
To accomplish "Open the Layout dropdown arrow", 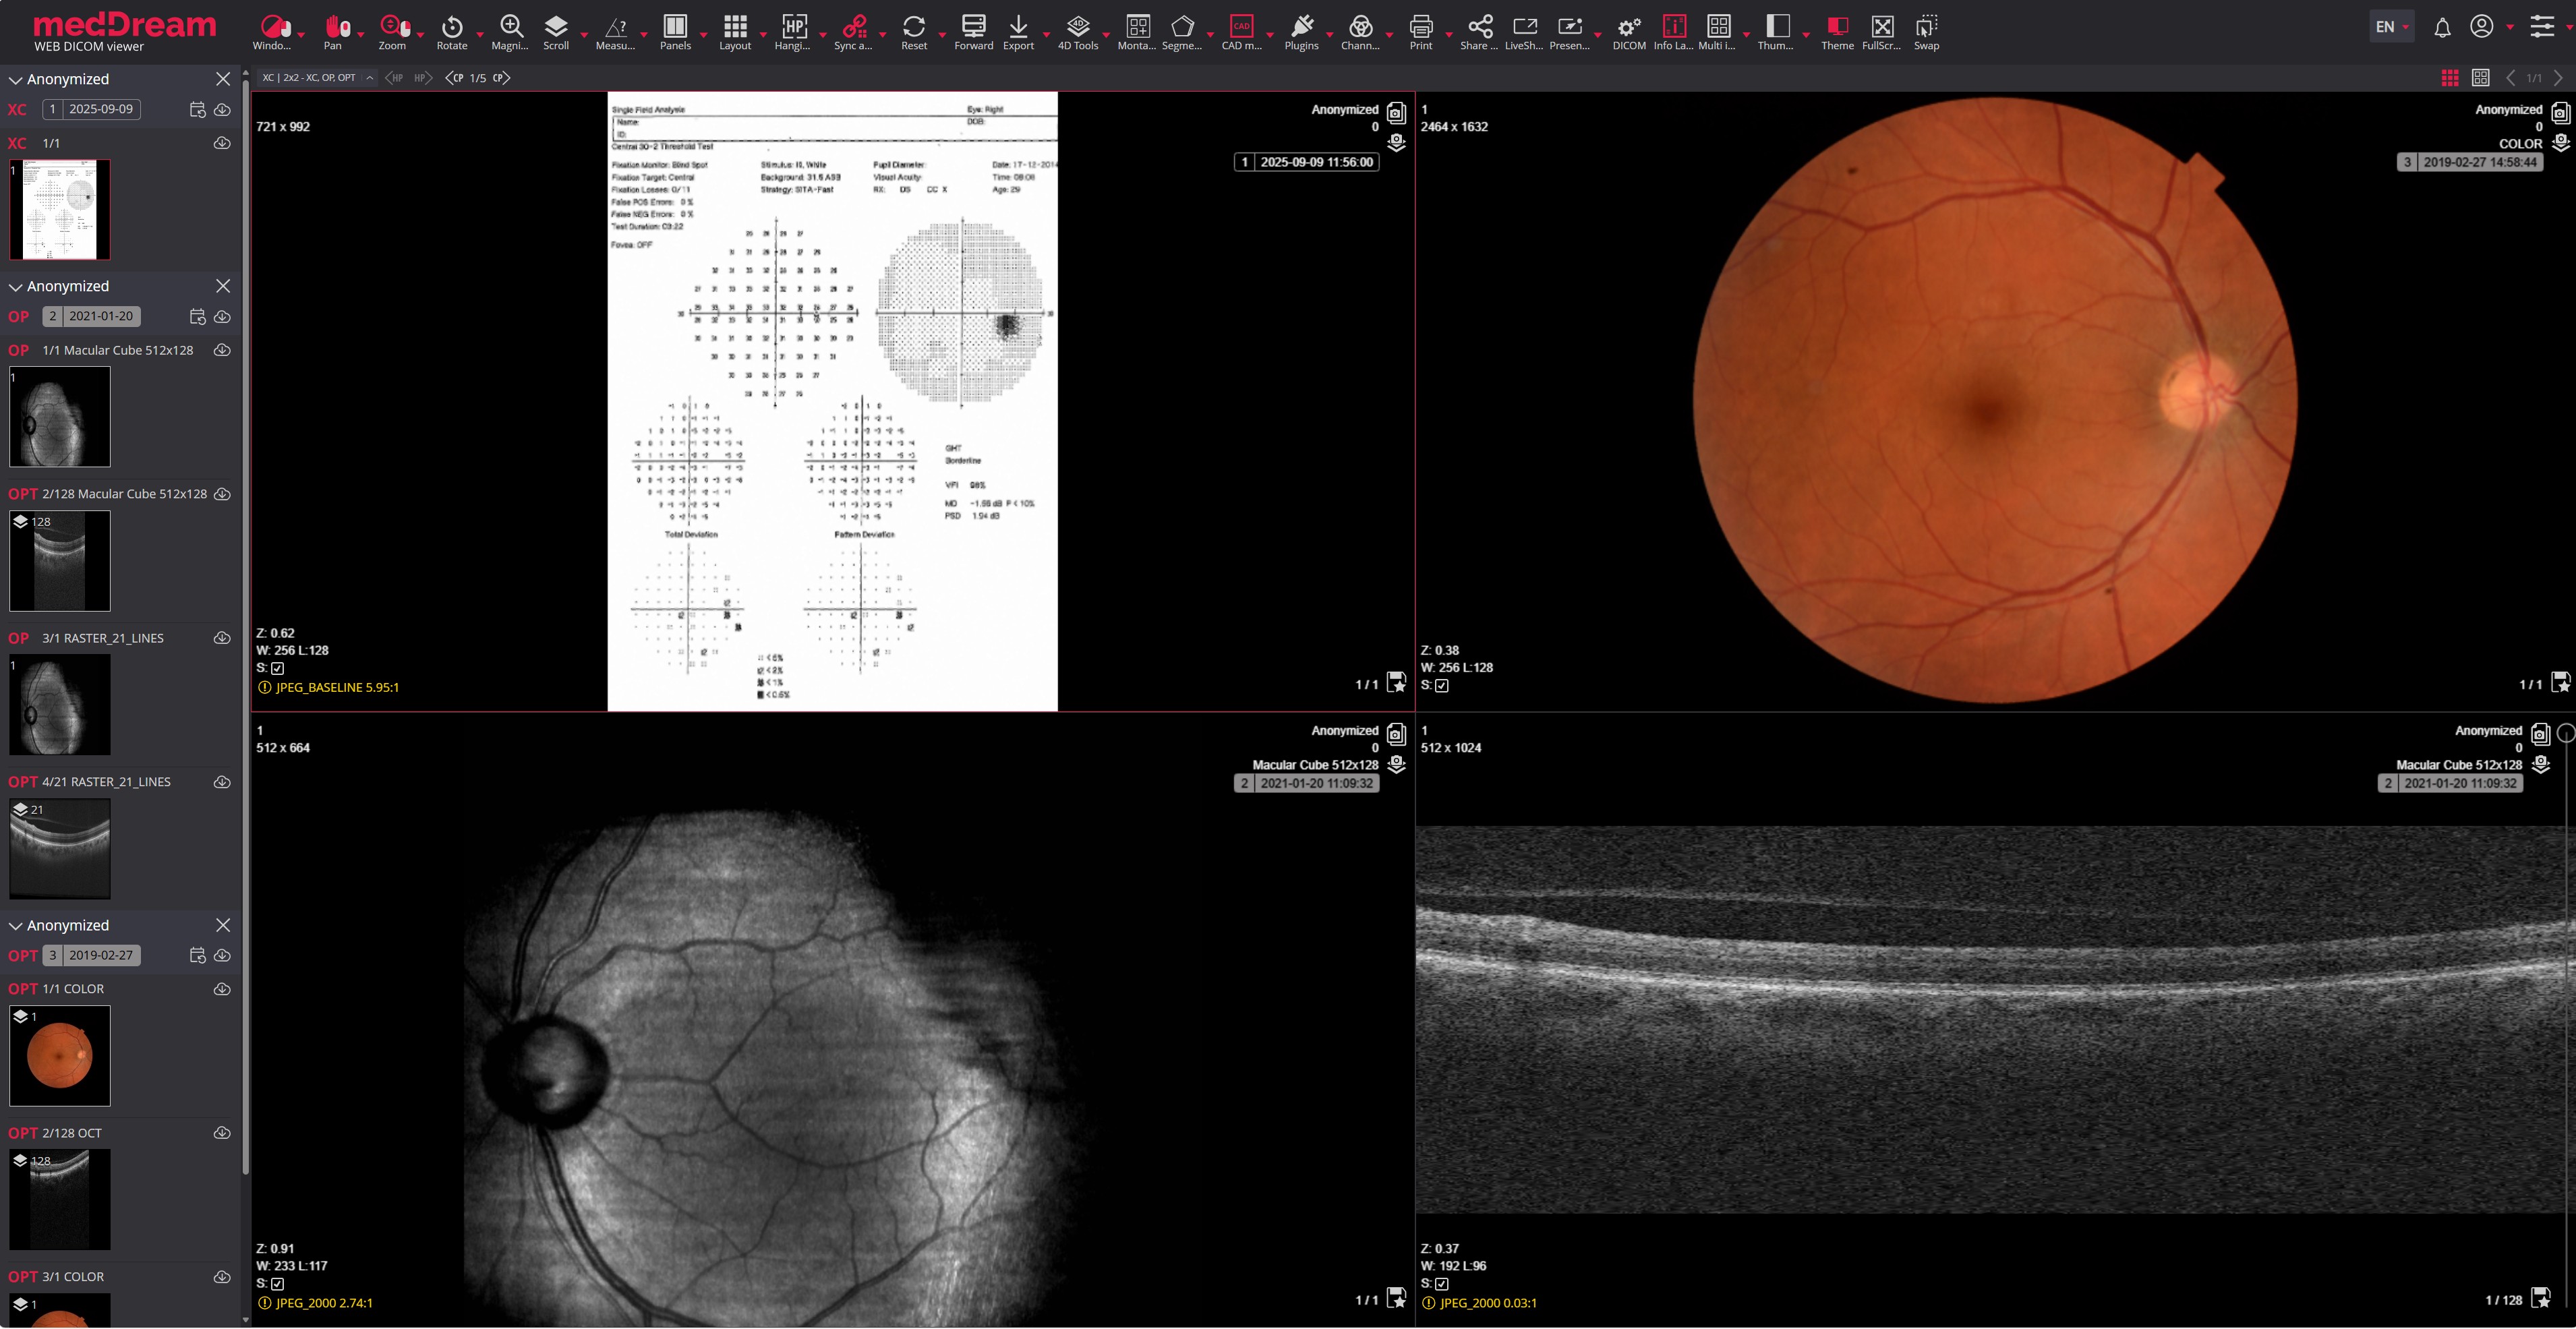I will click(763, 34).
